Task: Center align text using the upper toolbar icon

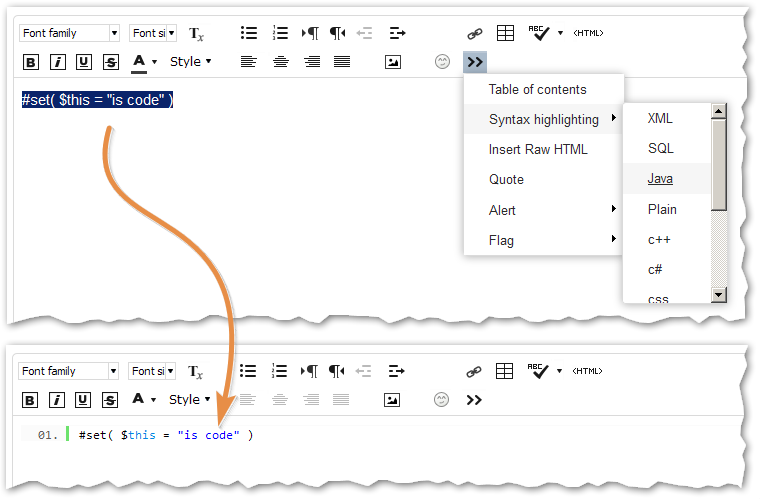Action: 281,62
